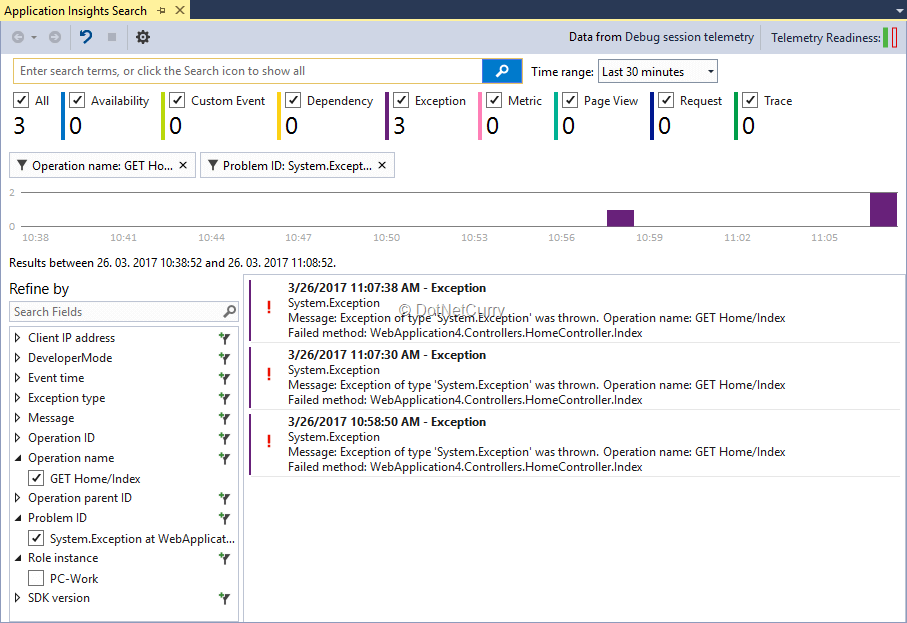Expand the Operation parent ID node

click(x=17, y=497)
